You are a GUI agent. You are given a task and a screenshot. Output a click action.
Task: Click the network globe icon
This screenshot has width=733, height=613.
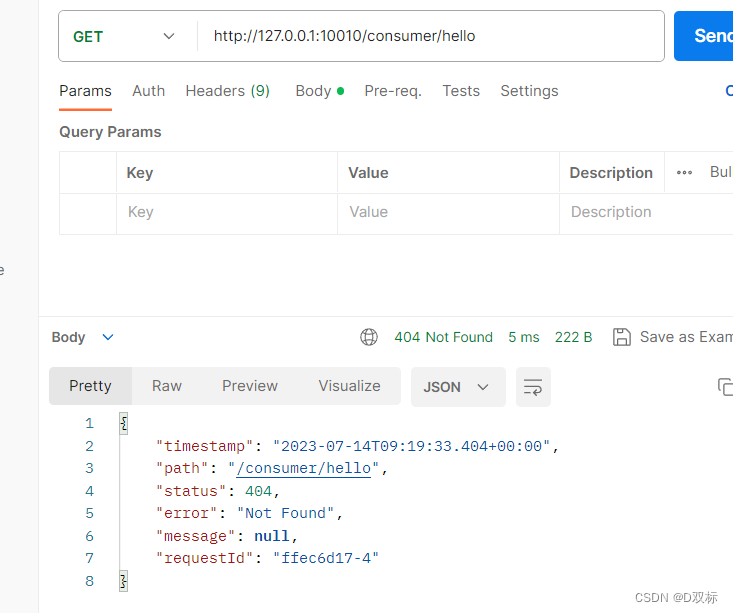click(x=369, y=337)
